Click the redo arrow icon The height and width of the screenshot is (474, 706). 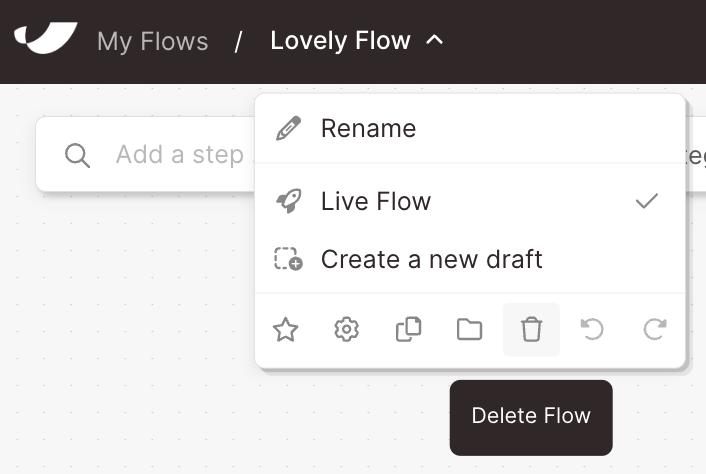point(654,330)
